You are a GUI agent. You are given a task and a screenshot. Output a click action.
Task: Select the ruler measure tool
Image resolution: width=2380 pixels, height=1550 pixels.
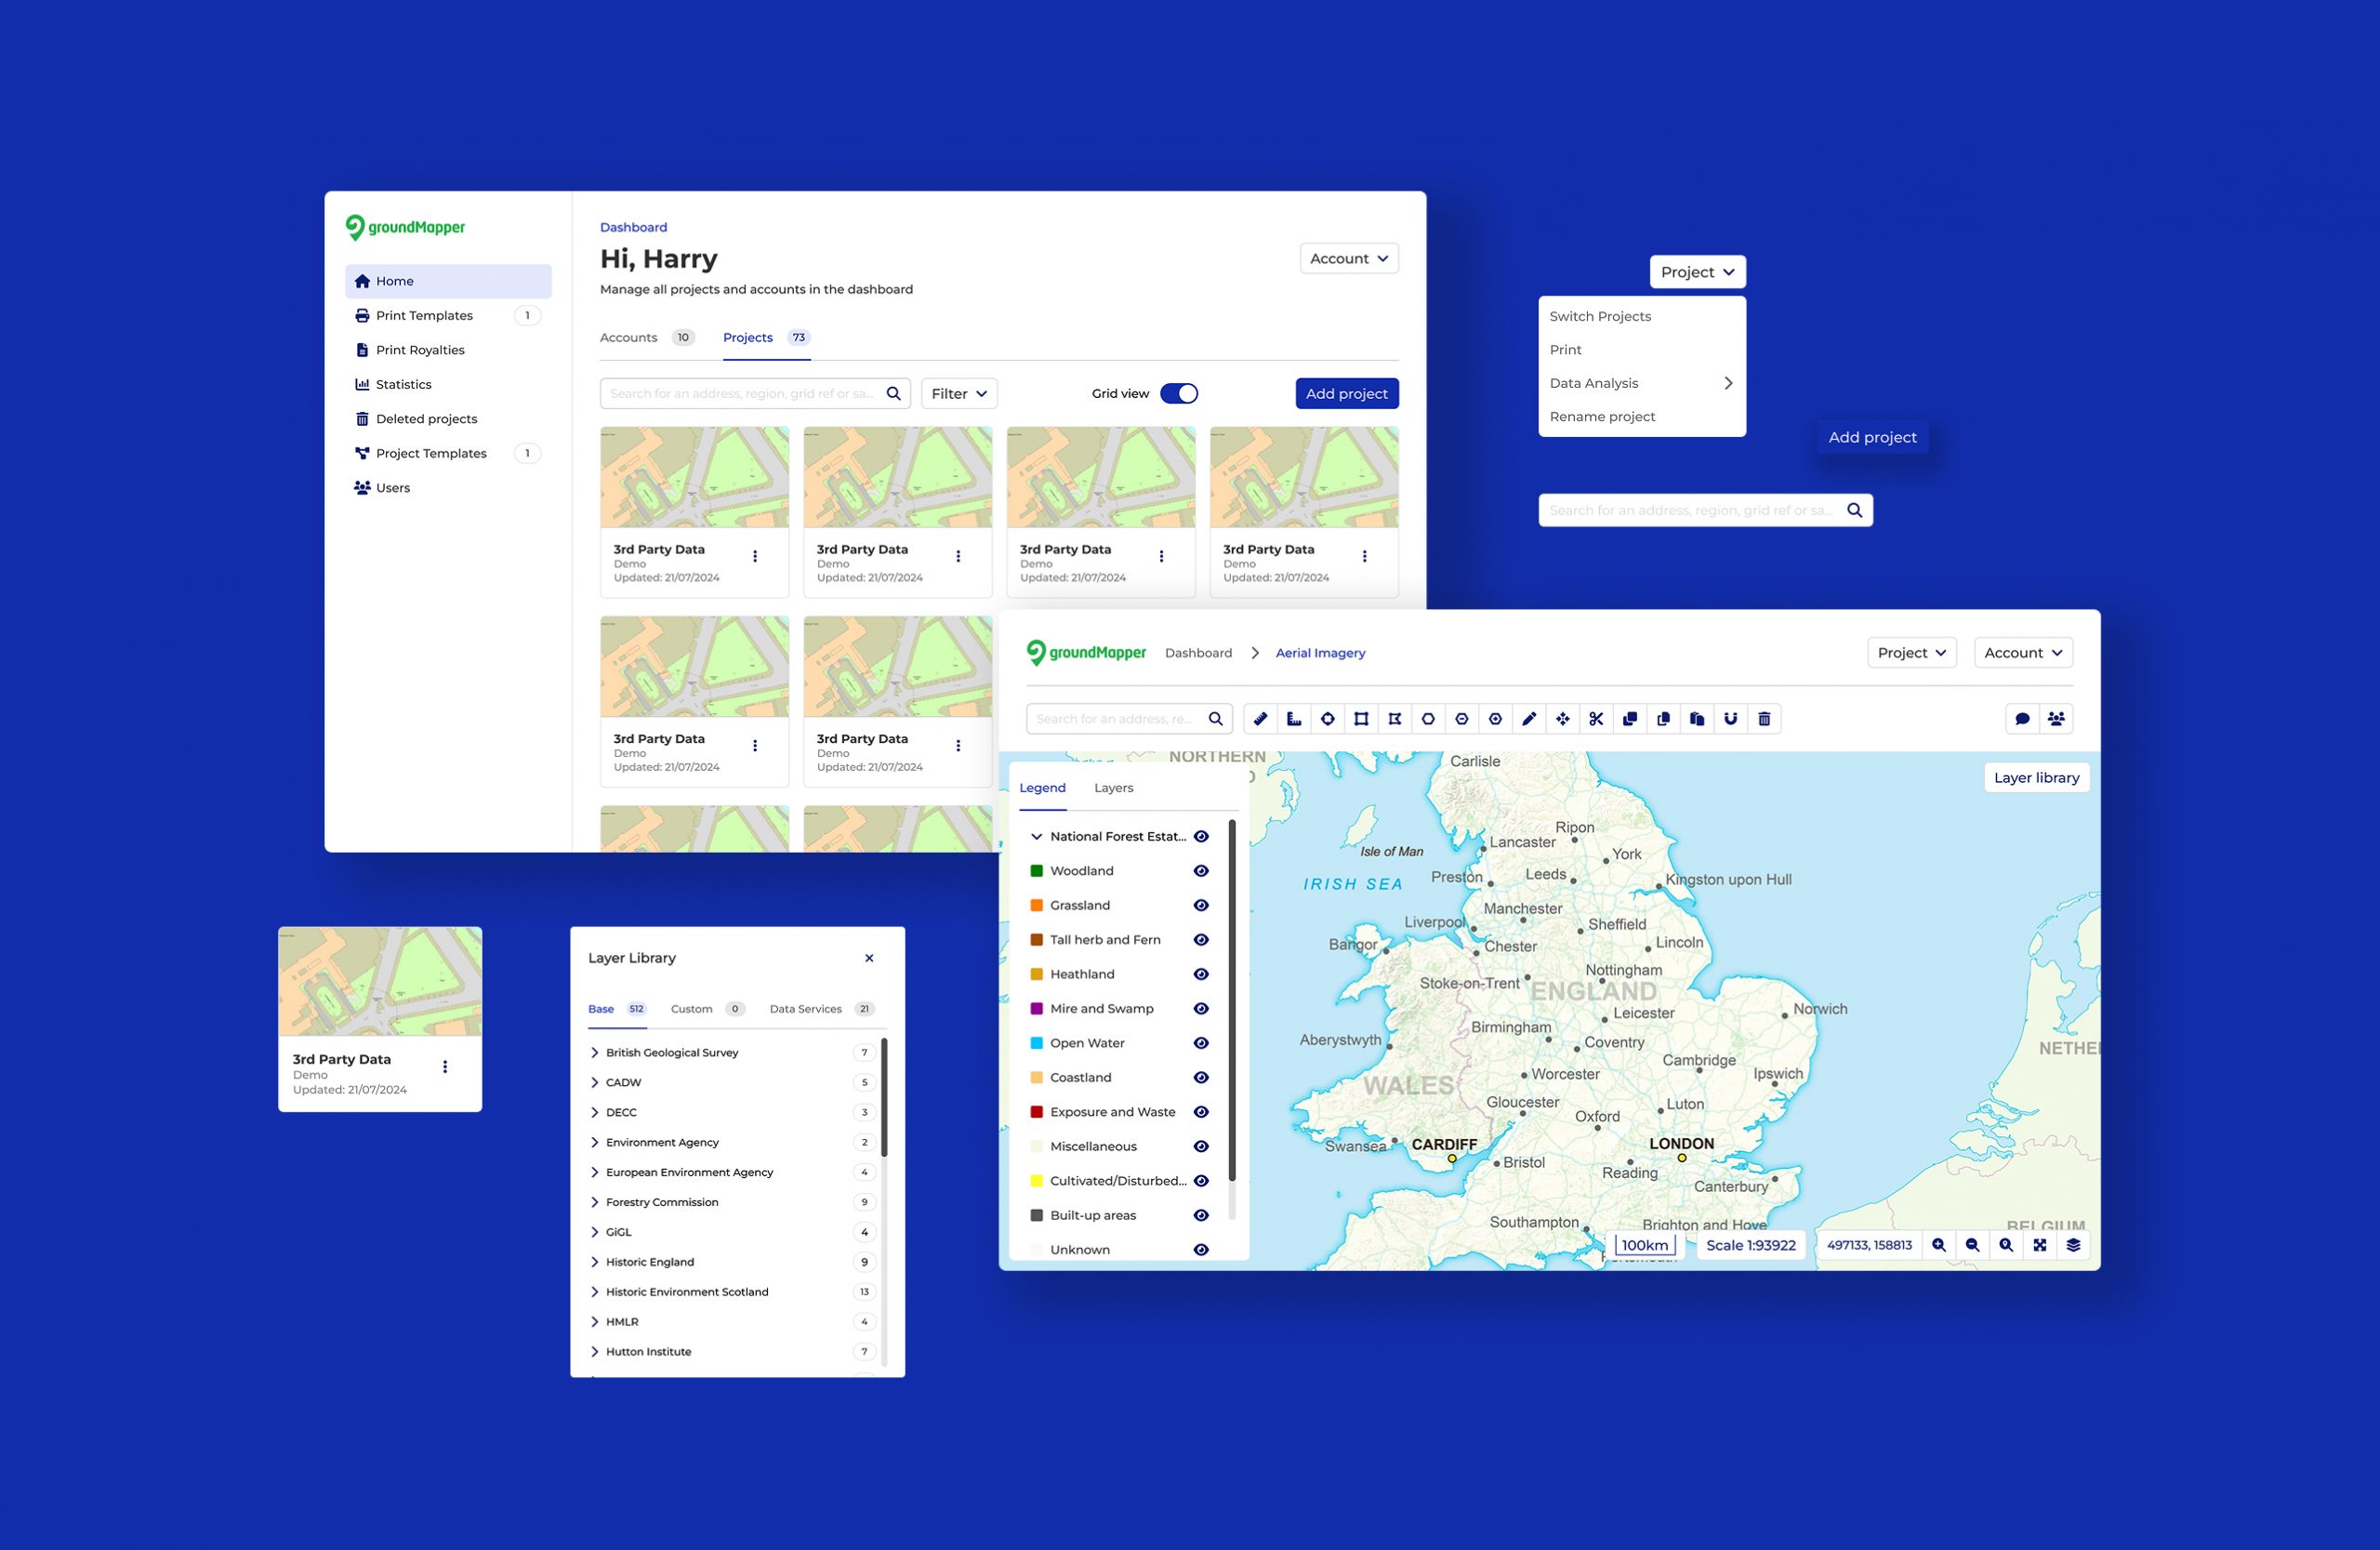pyautogui.click(x=1260, y=719)
